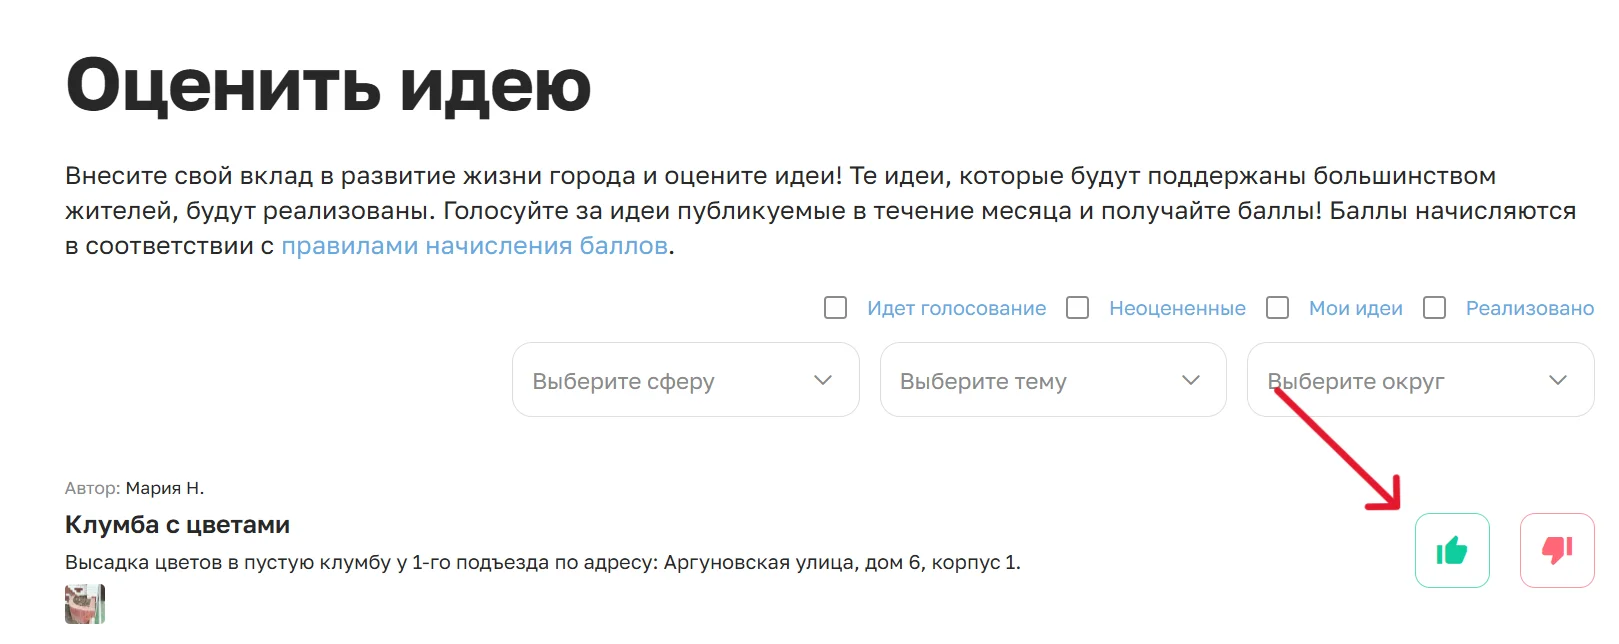Image resolution: width=1619 pixels, height=644 pixels.
Task: Open the "Выберите сферу" dropdown
Action: pyautogui.click(x=686, y=380)
